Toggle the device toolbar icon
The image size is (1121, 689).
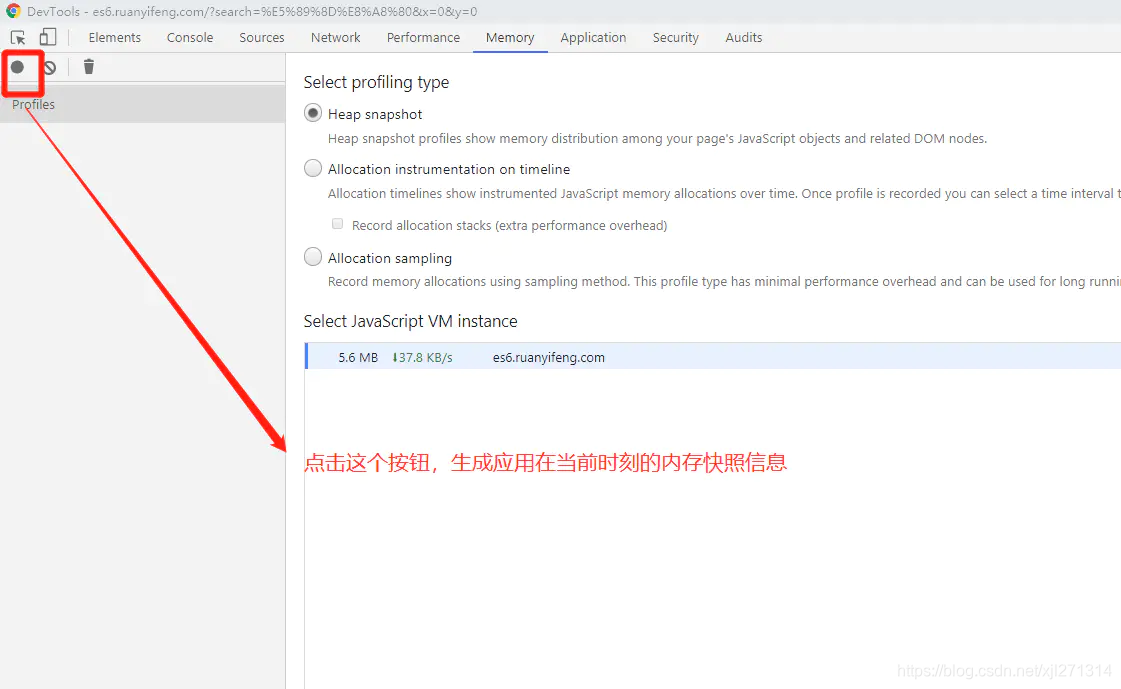point(48,37)
